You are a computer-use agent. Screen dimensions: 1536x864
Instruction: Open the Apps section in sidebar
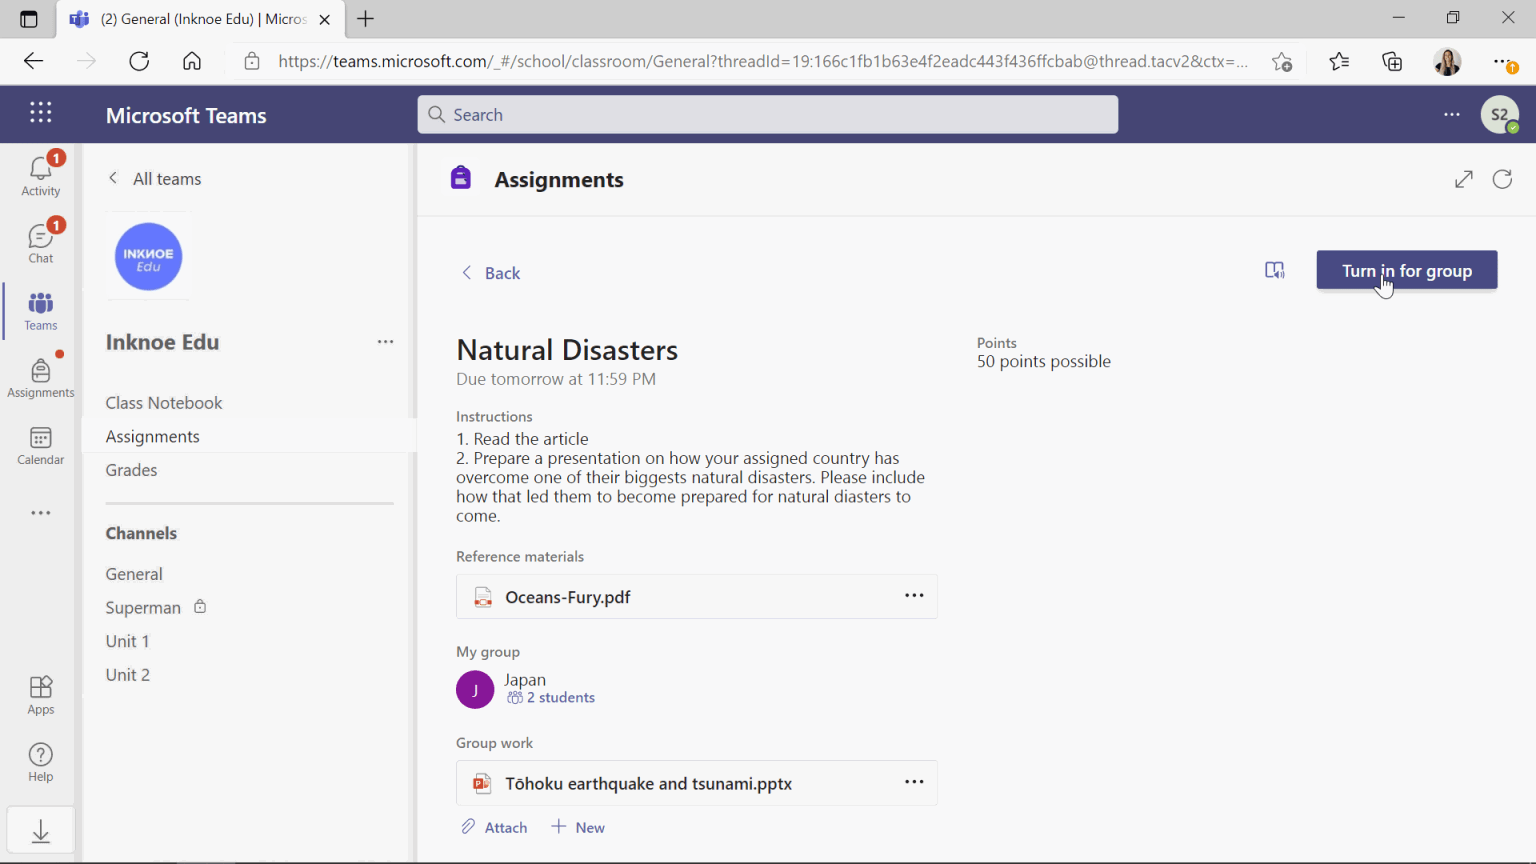pyautogui.click(x=40, y=692)
